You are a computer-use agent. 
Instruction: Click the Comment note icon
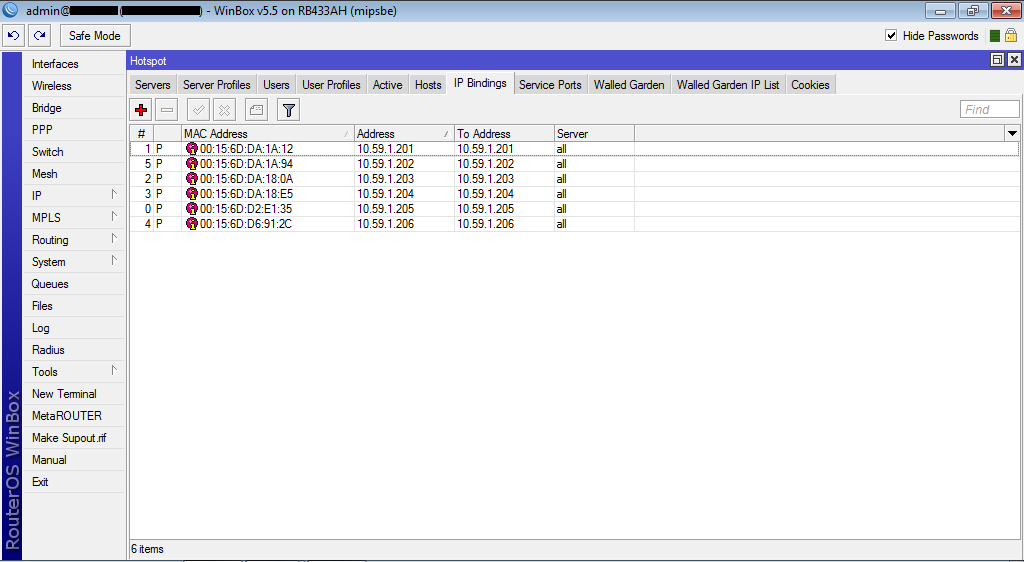tap(256, 110)
